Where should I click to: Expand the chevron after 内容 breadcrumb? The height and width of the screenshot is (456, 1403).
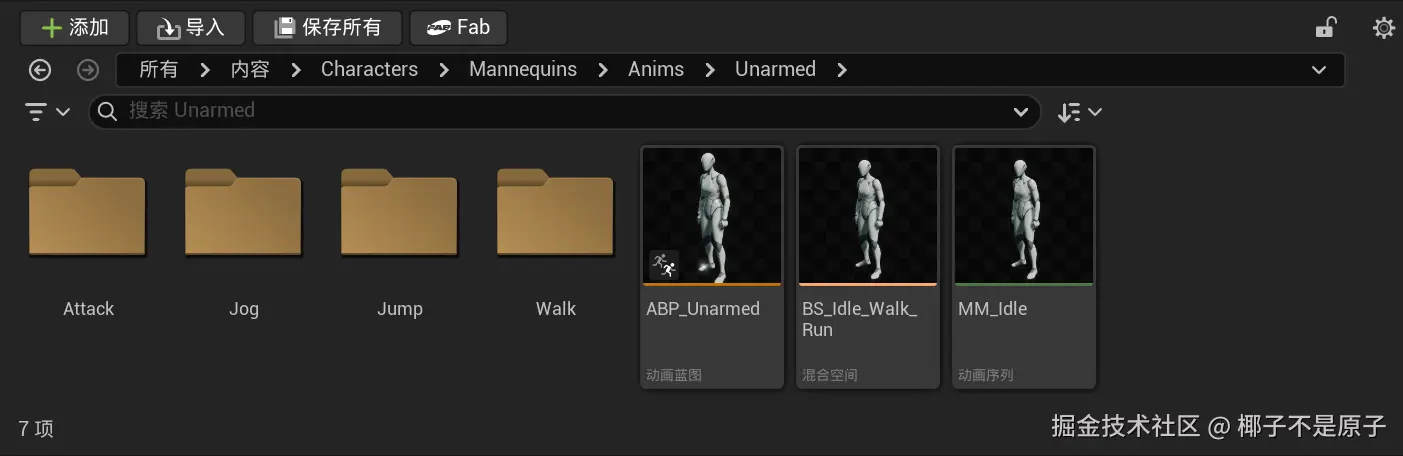click(x=295, y=70)
